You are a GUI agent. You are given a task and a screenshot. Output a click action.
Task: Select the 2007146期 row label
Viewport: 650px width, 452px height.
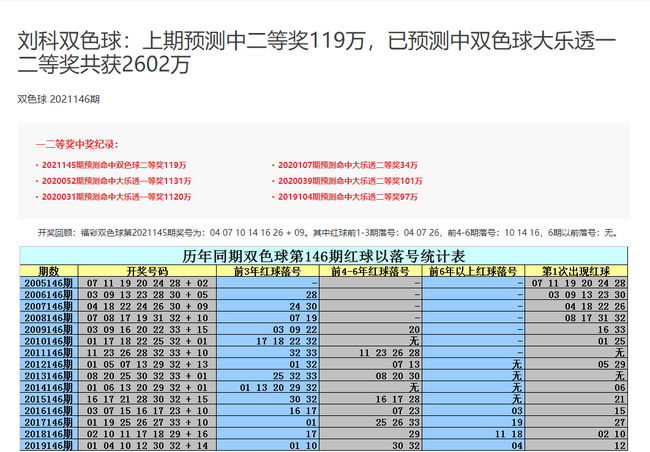pyautogui.click(x=49, y=306)
